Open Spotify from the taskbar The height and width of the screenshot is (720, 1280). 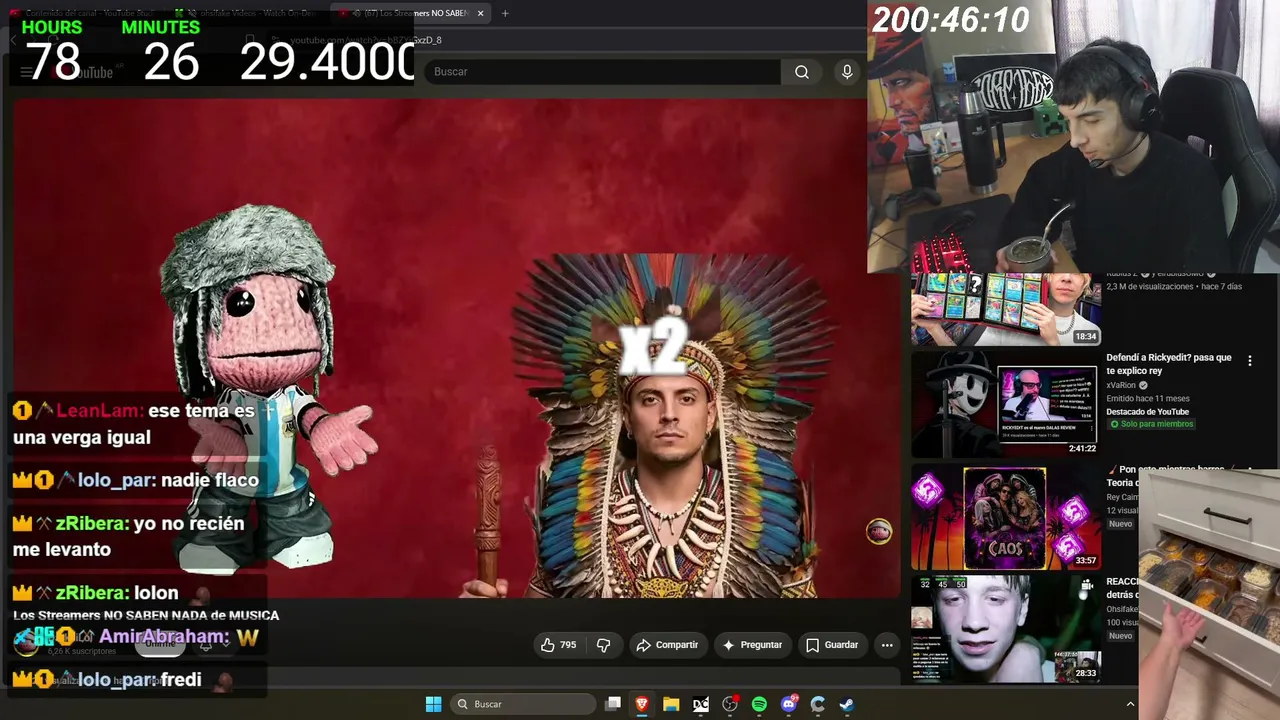click(x=759, y=704)
